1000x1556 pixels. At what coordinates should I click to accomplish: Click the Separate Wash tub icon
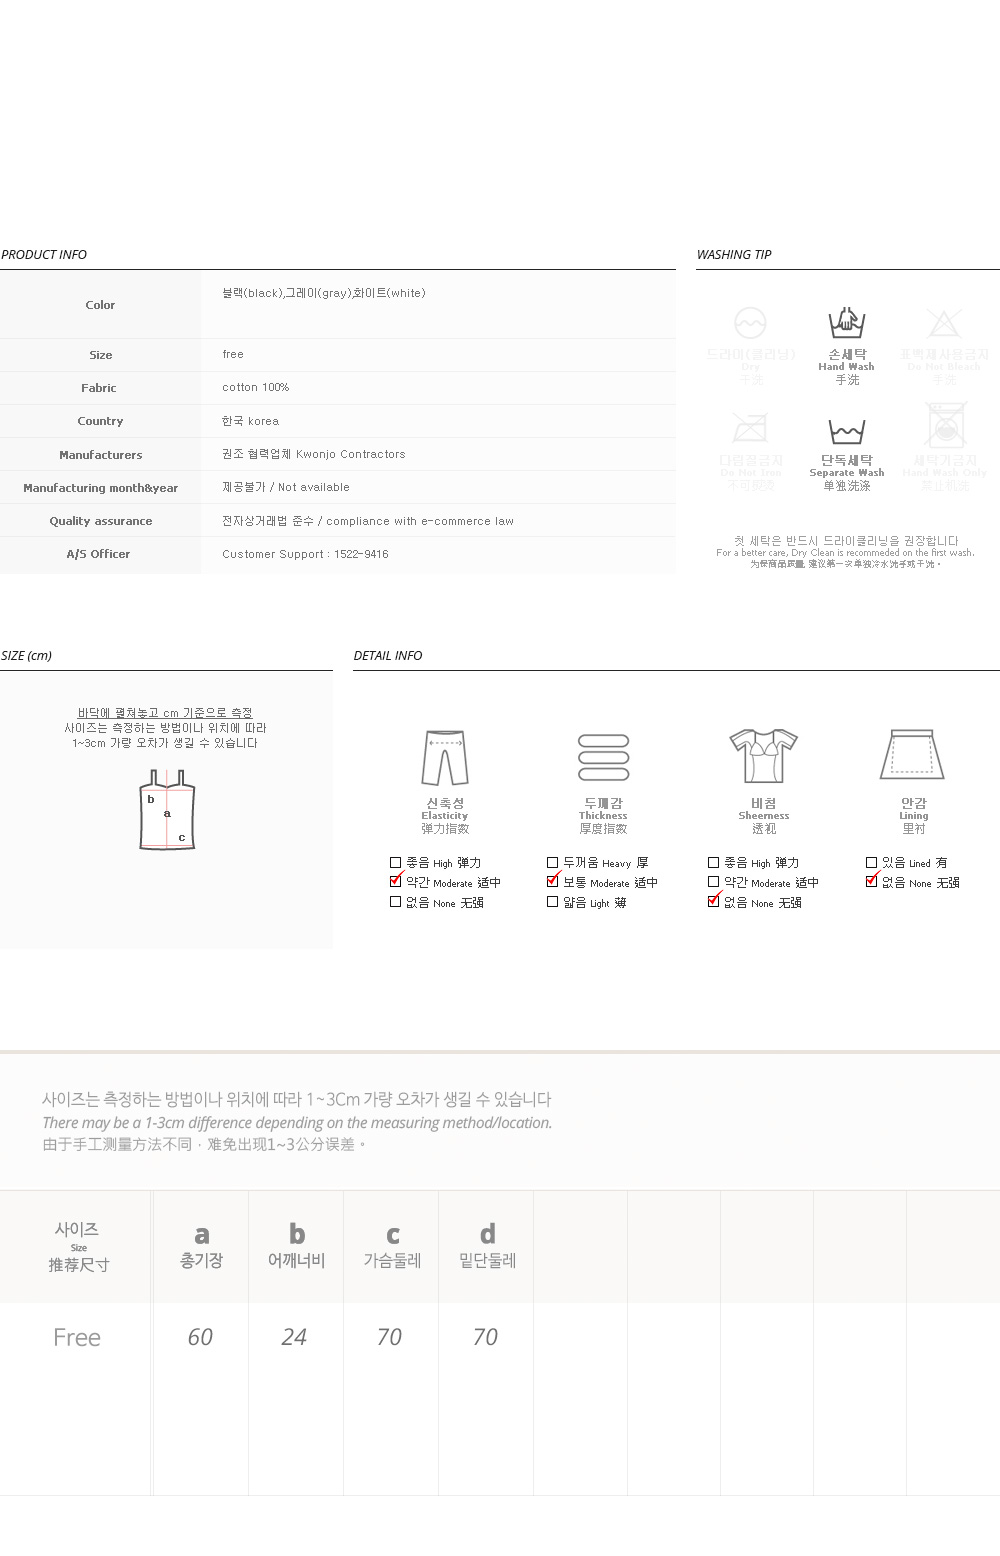847,432
